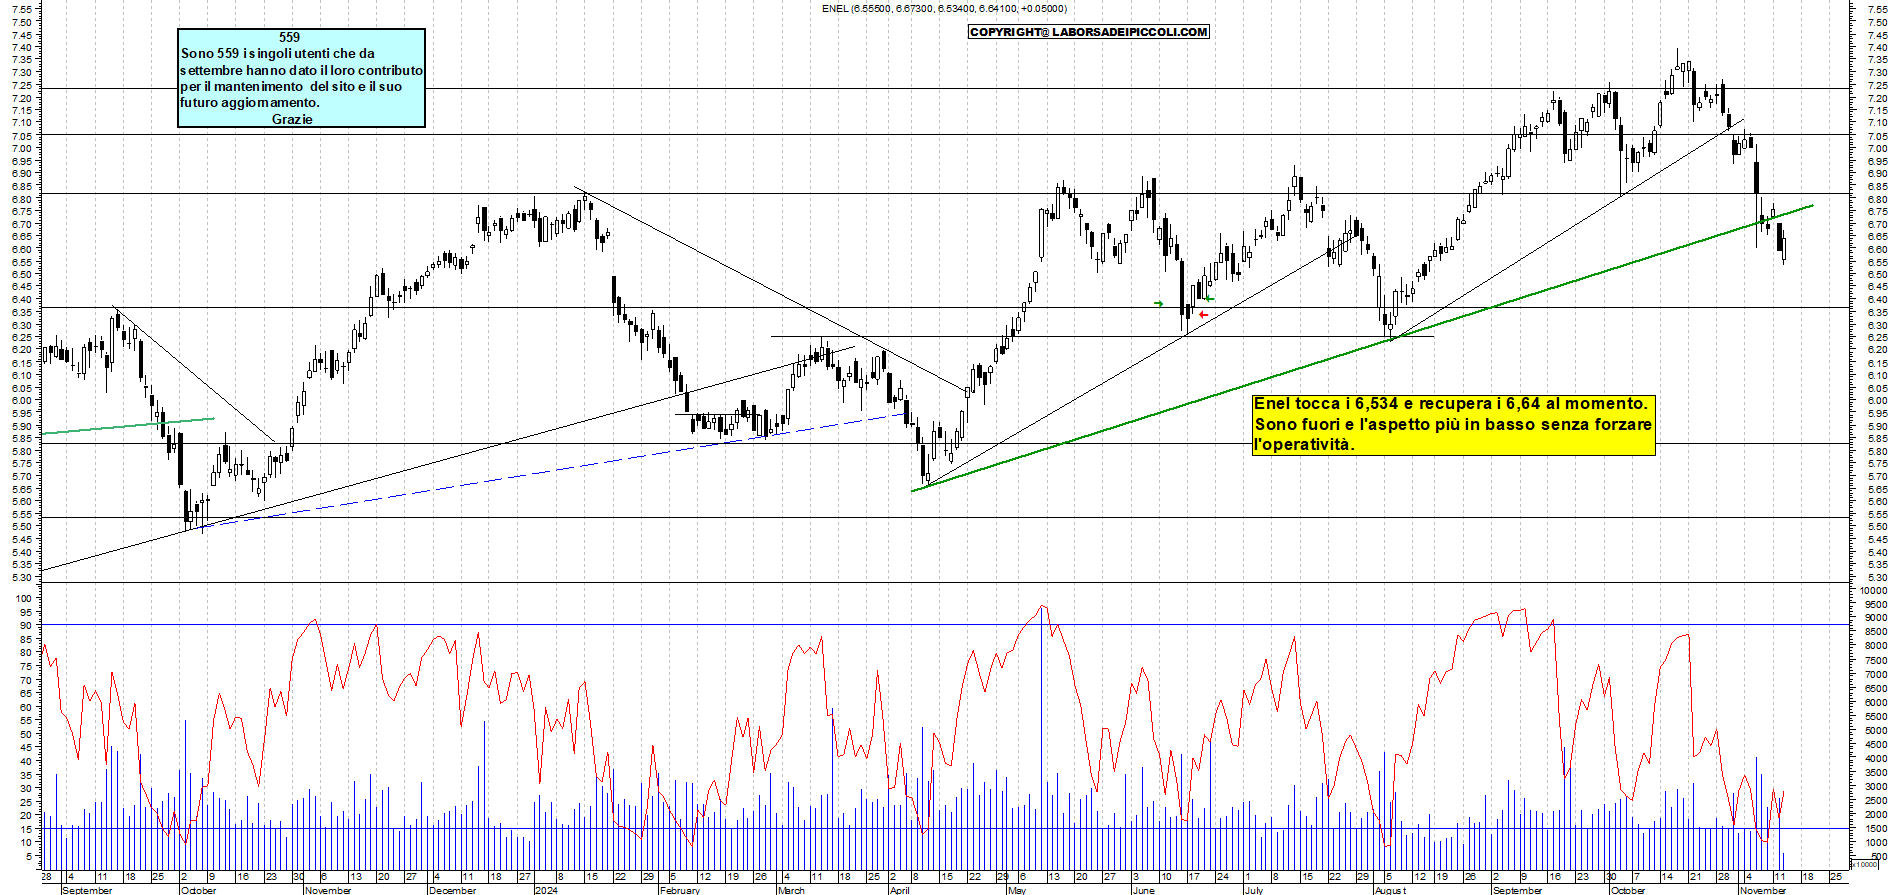Click the cyan '559' contributors note box
Viewport: 1890px width, 895px height.
pos(301,78)
